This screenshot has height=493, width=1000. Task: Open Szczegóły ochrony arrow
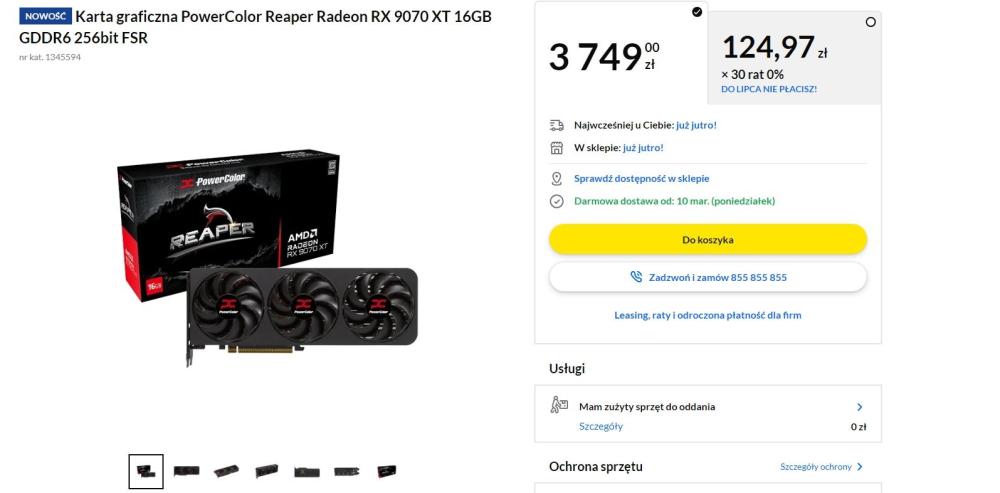tap(860, 467)
